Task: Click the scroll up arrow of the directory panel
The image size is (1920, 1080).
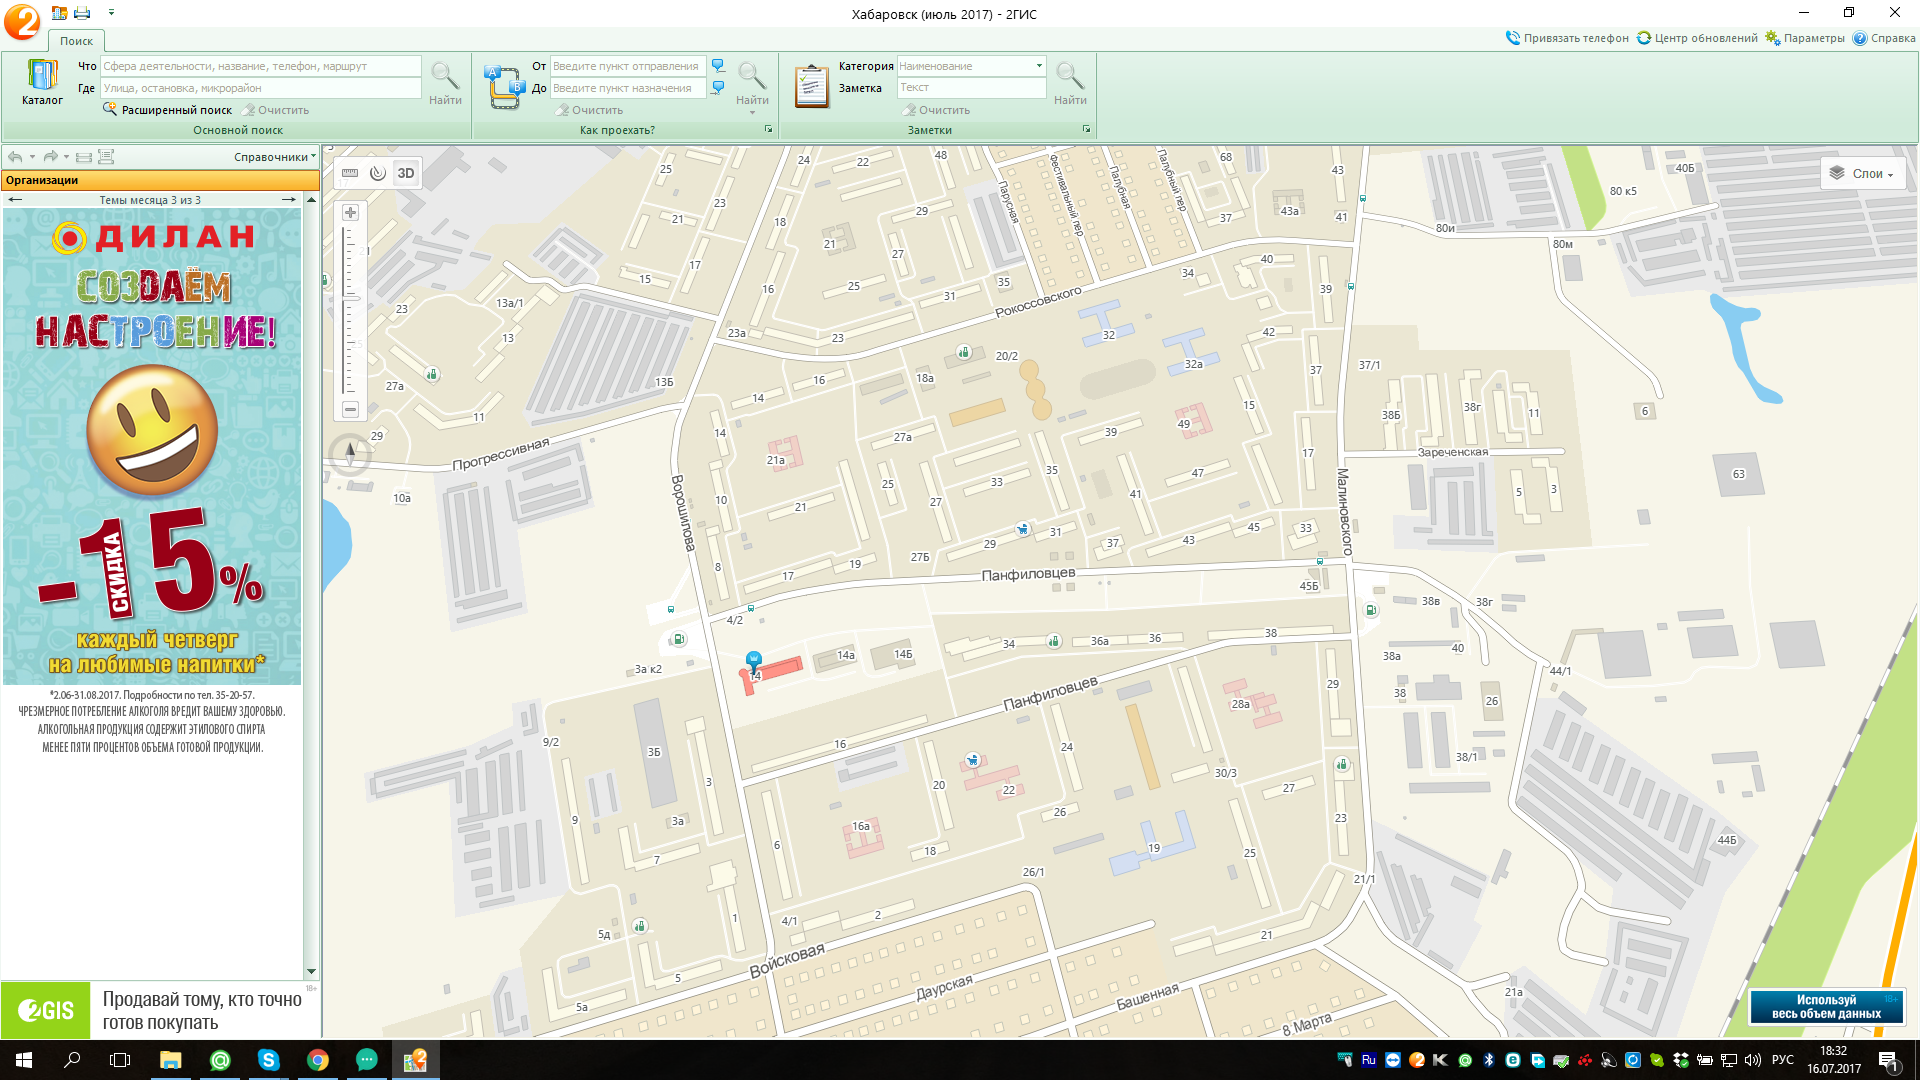Action: tap(311, 200)
